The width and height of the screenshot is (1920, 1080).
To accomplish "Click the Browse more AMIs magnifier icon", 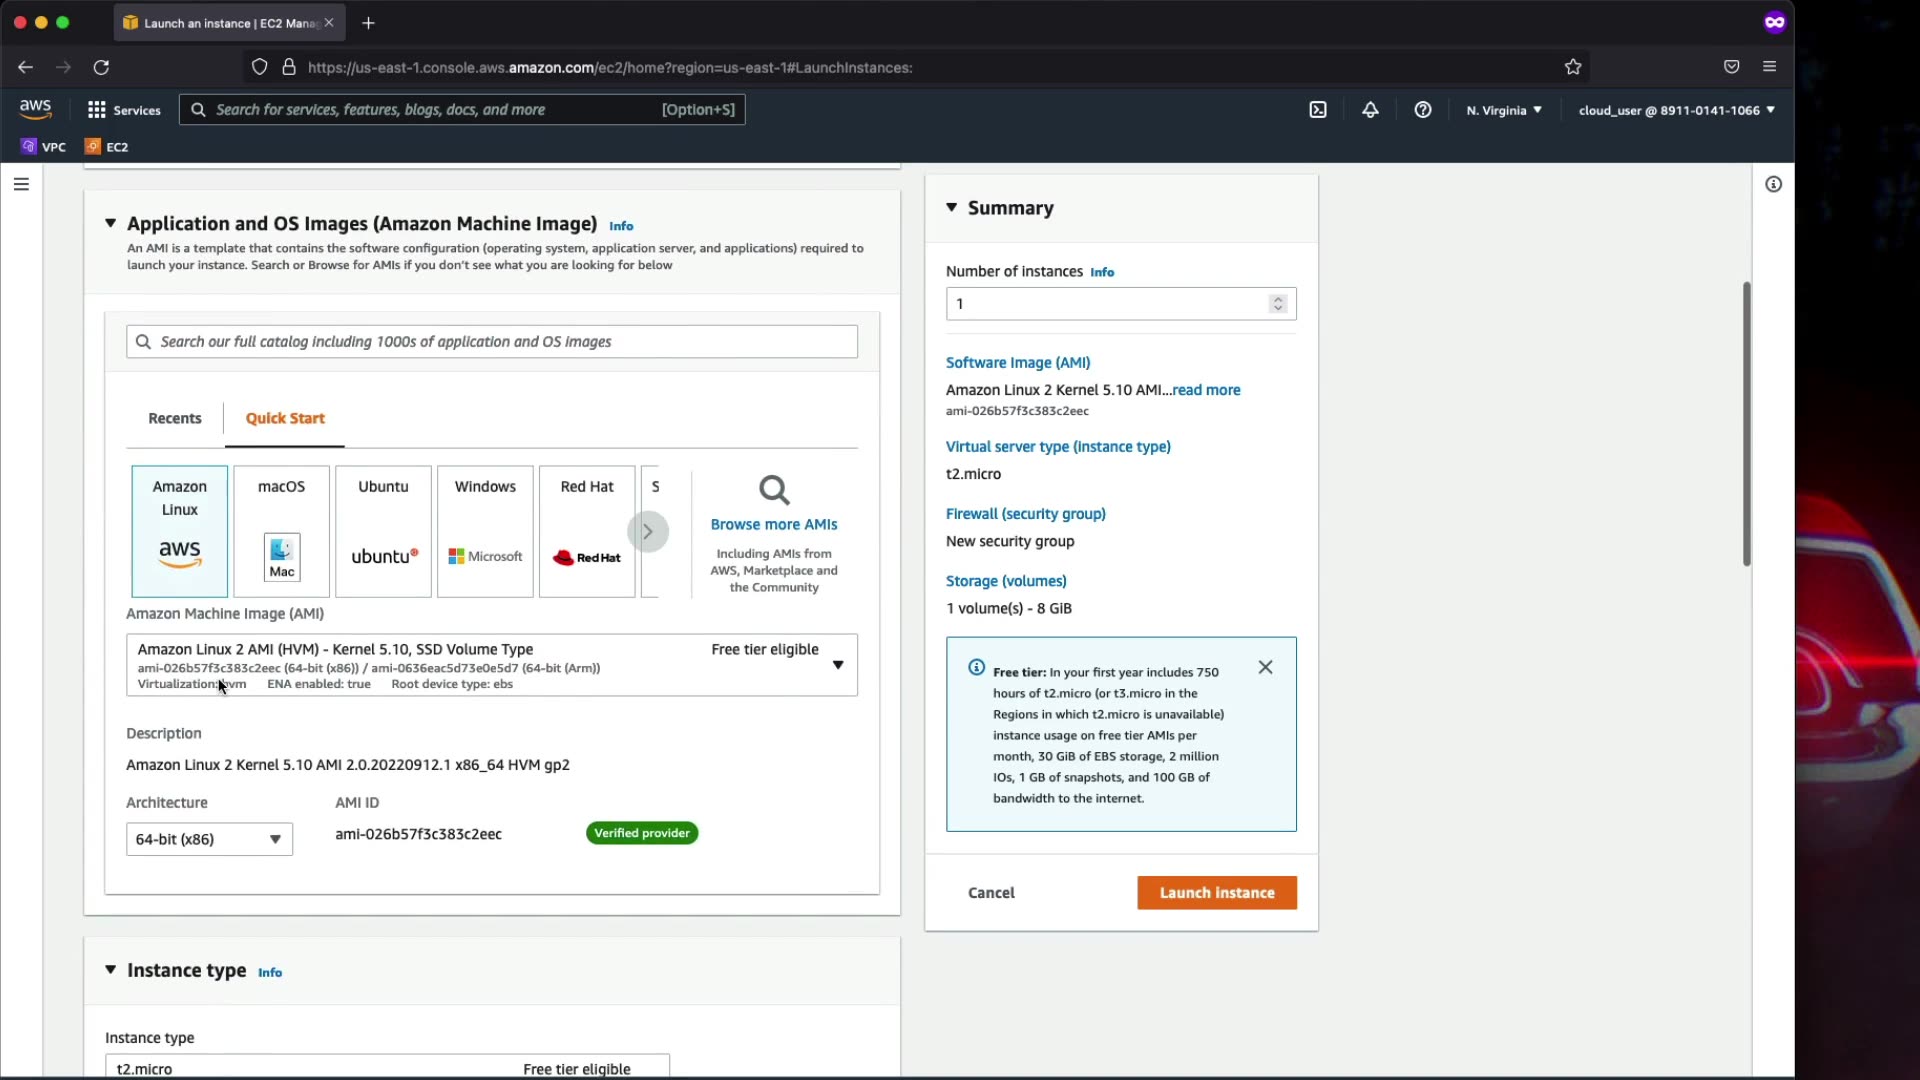I will click(773, 490).
